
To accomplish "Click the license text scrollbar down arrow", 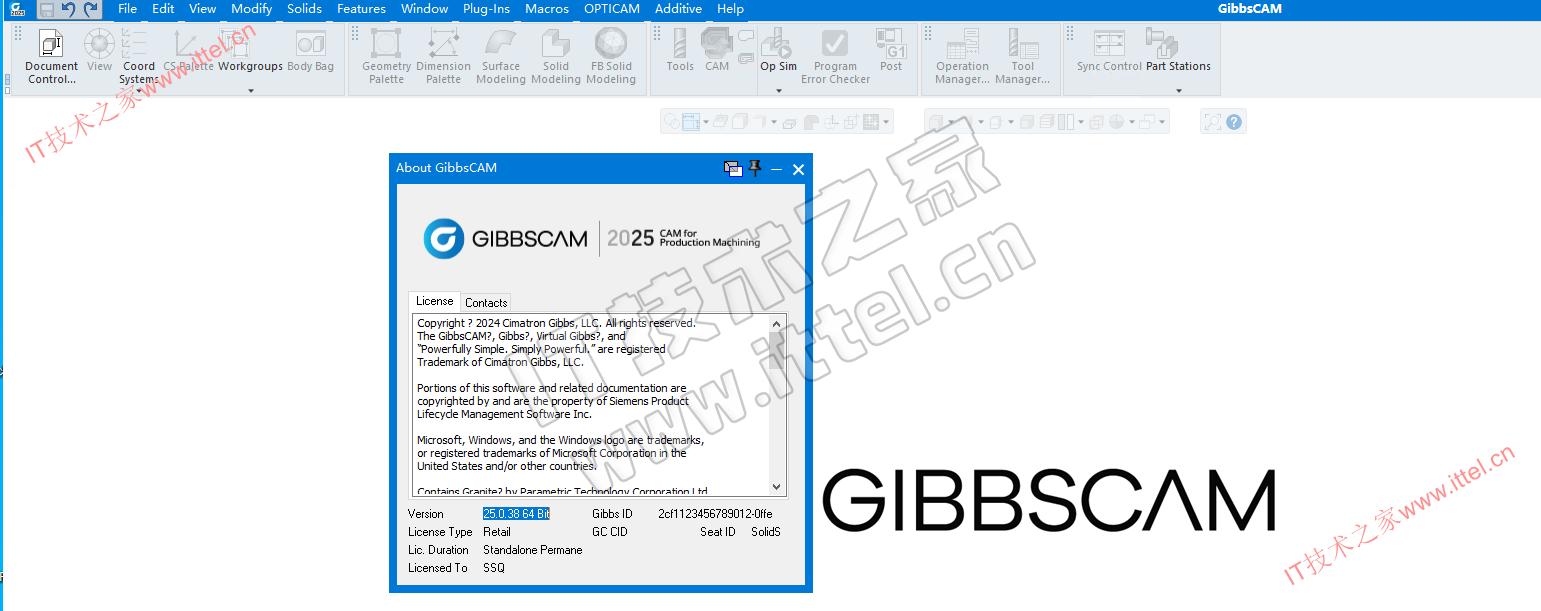I will (x=777, y=487).
